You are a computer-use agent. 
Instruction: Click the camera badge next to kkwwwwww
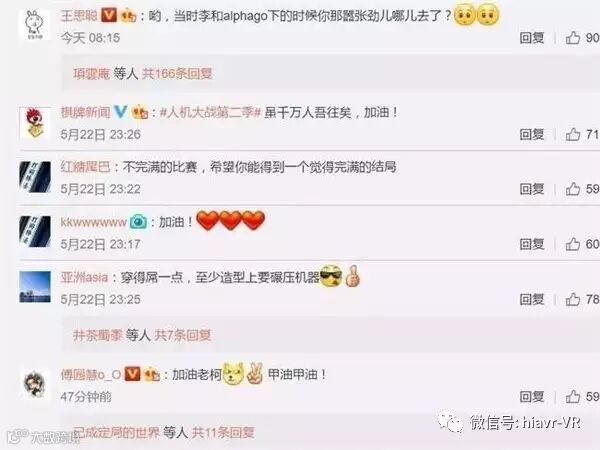coord(138,222)
